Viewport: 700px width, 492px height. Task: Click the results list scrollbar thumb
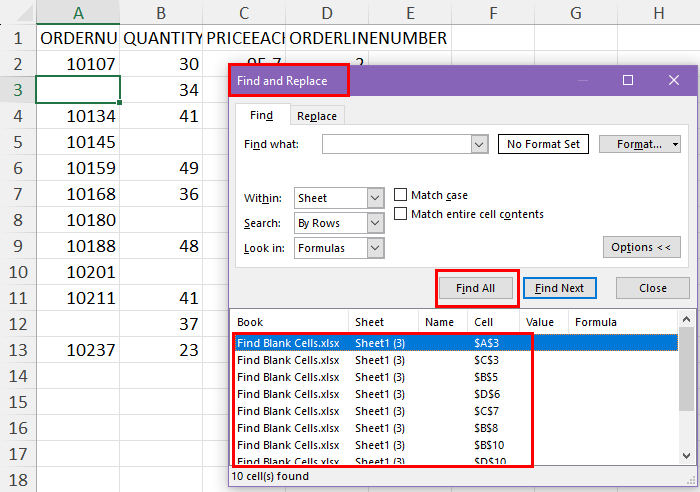point(687,368)
